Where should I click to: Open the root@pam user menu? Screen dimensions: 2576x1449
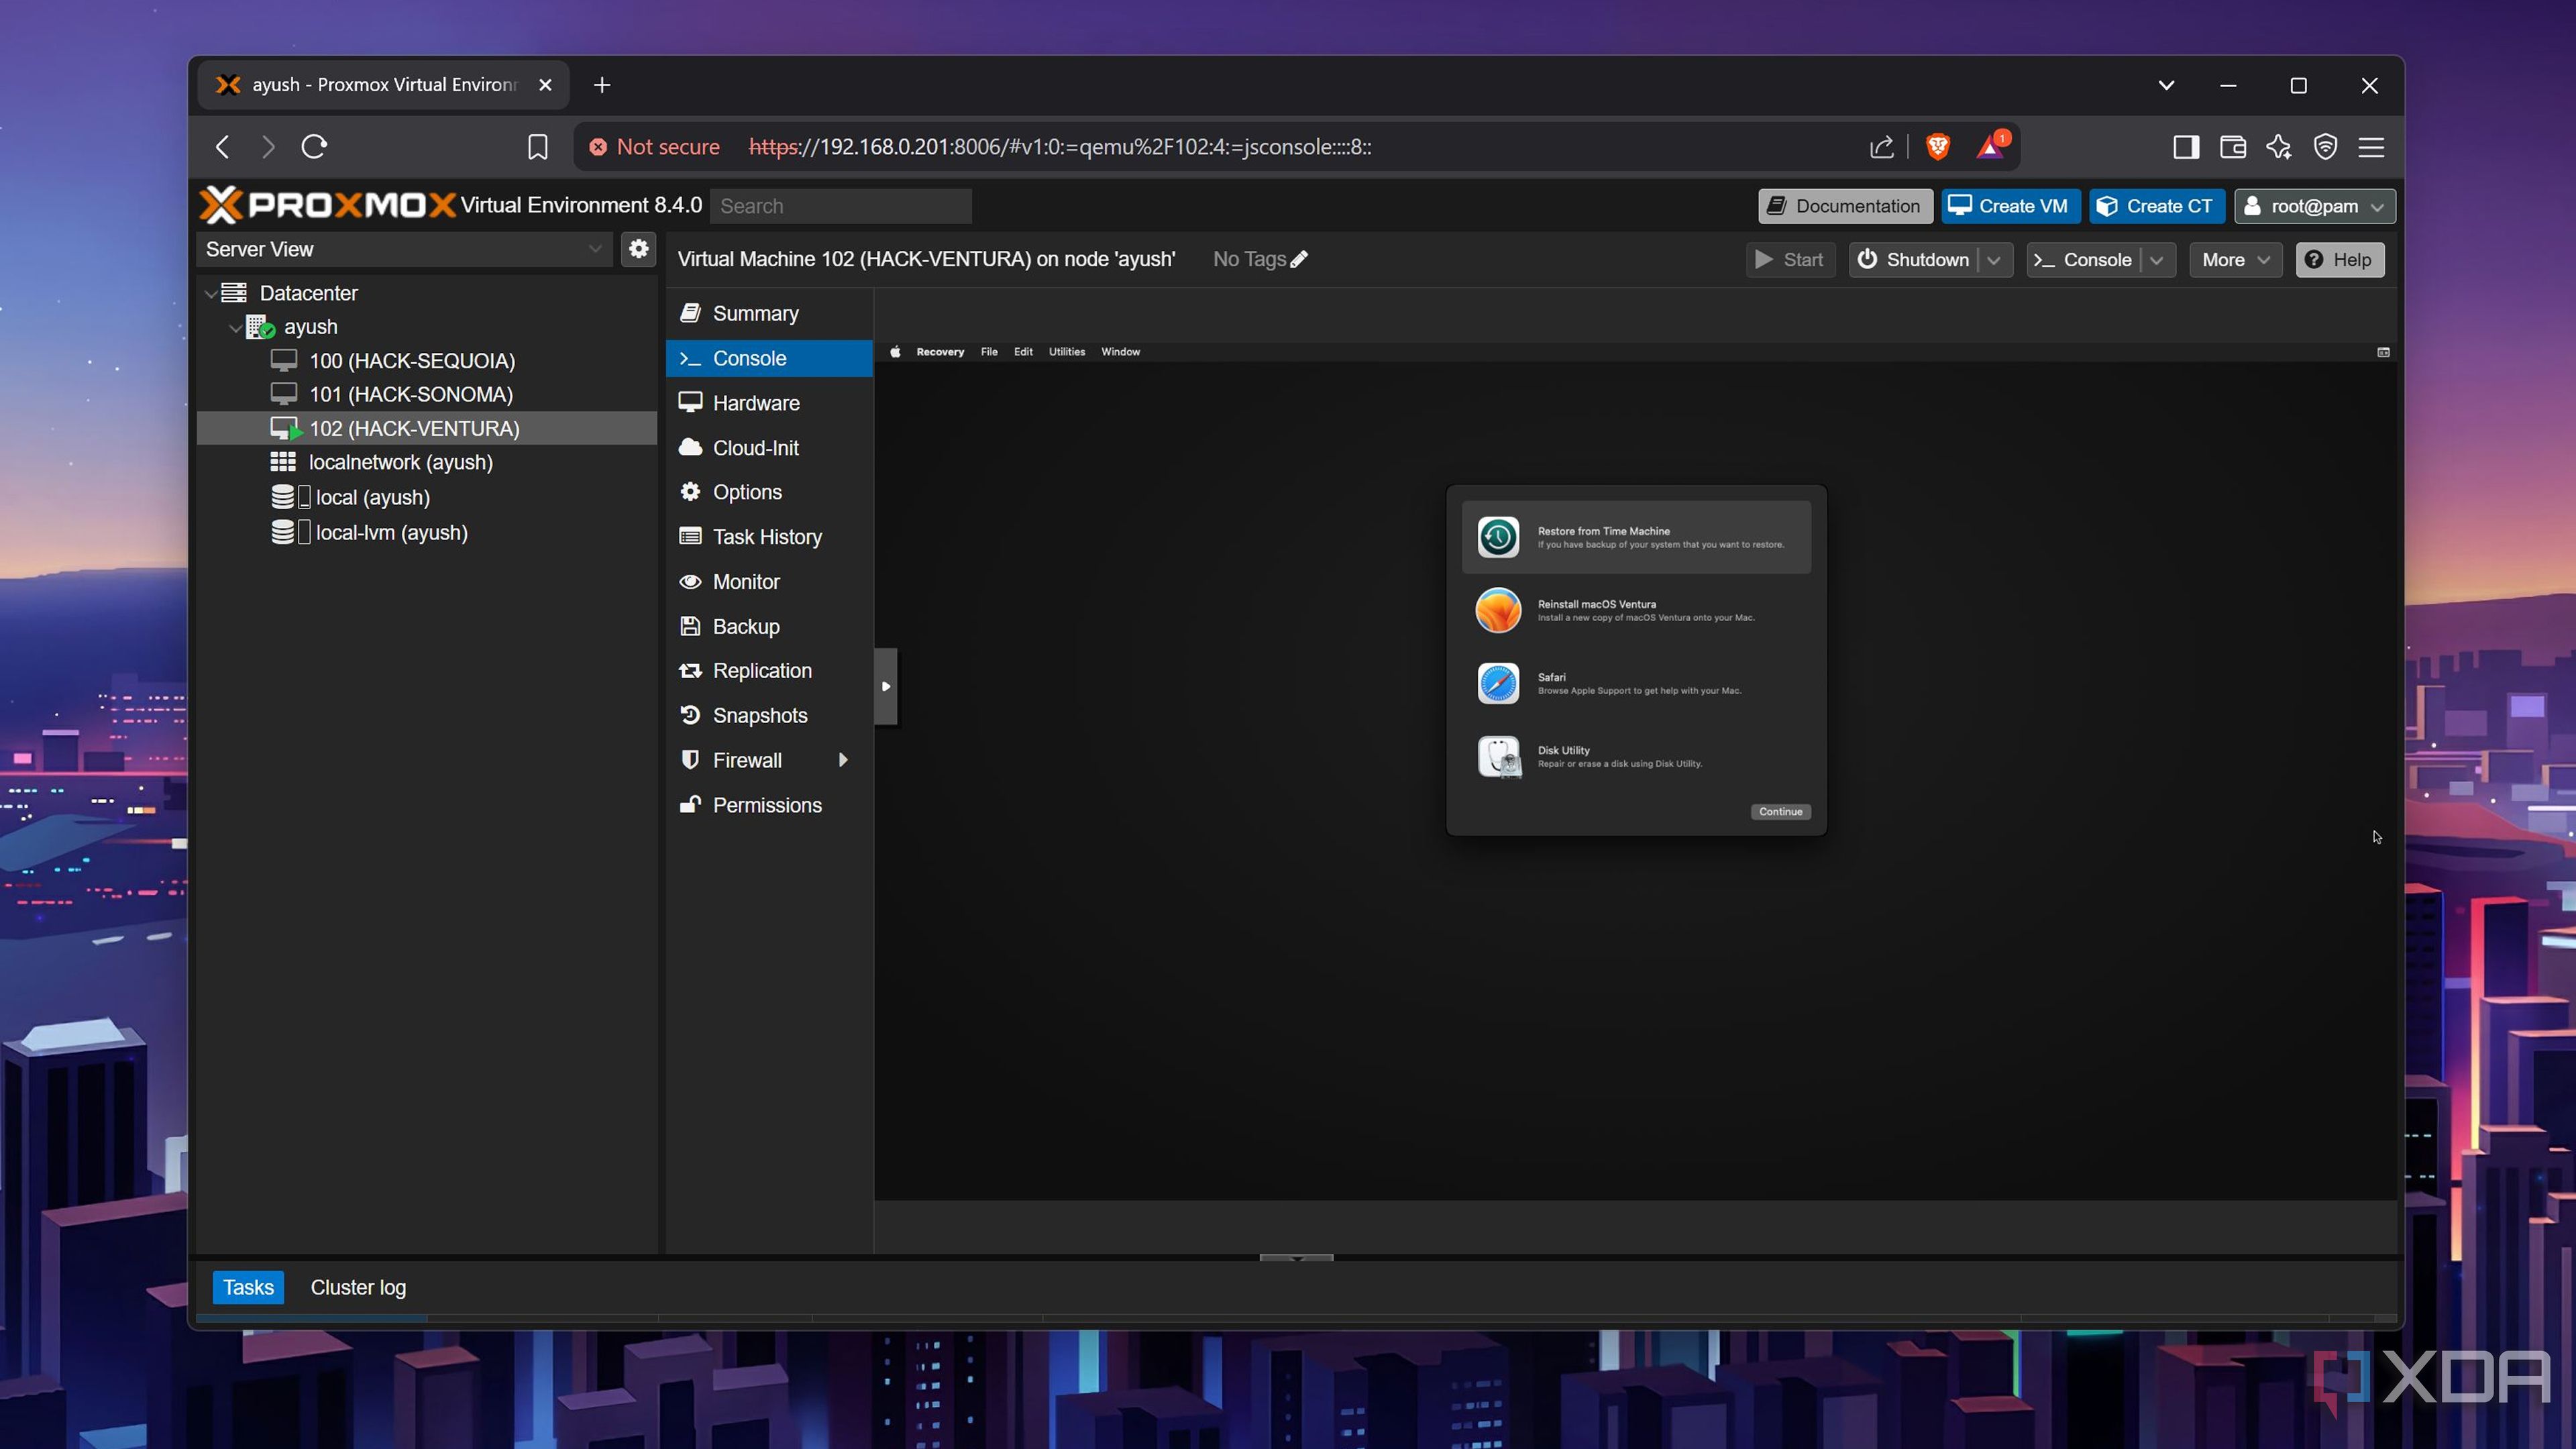(2314, 206)
